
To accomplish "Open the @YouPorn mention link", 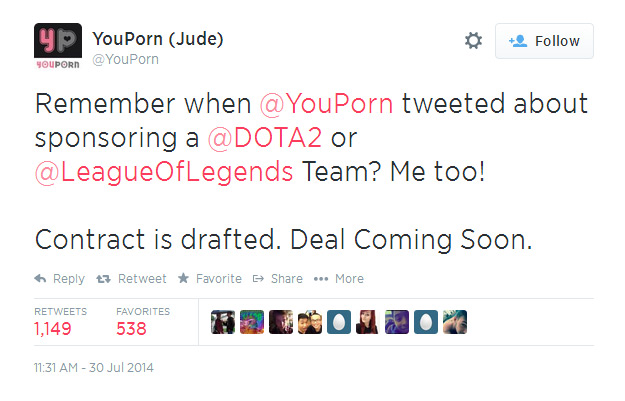I will (x=326, y=104).
